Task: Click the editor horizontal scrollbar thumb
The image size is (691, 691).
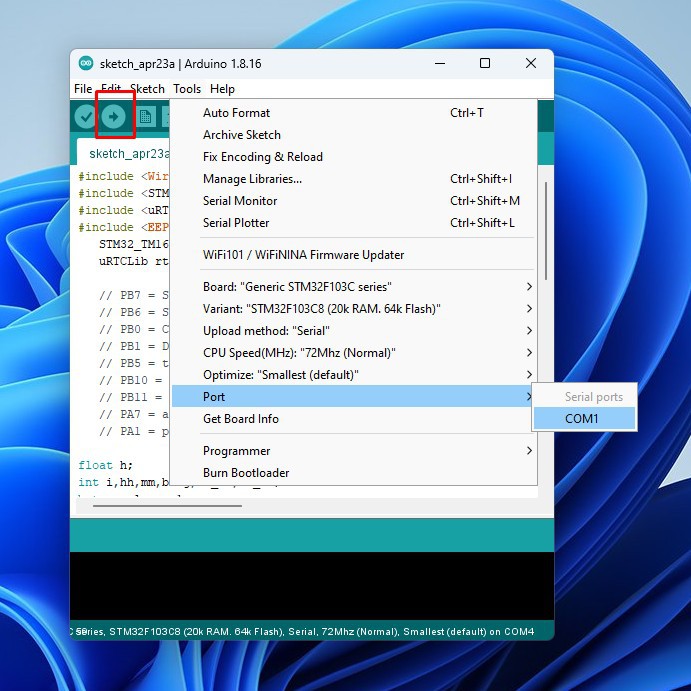Action: 166,505
